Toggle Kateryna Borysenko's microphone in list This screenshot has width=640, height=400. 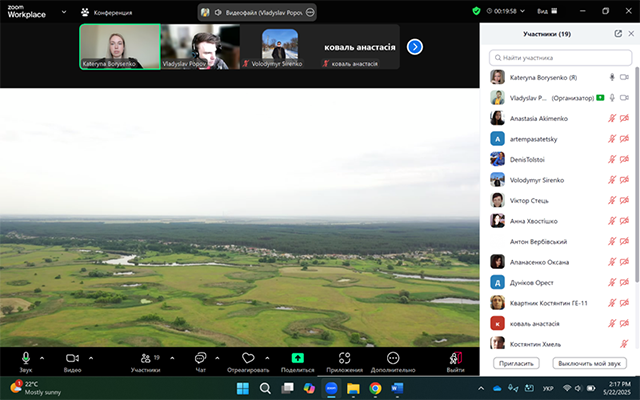click(x=612, y=77)
